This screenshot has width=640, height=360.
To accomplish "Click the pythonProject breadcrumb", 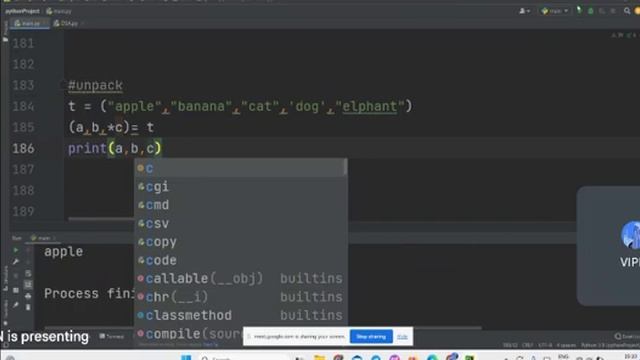I will (x=22, y=11).
